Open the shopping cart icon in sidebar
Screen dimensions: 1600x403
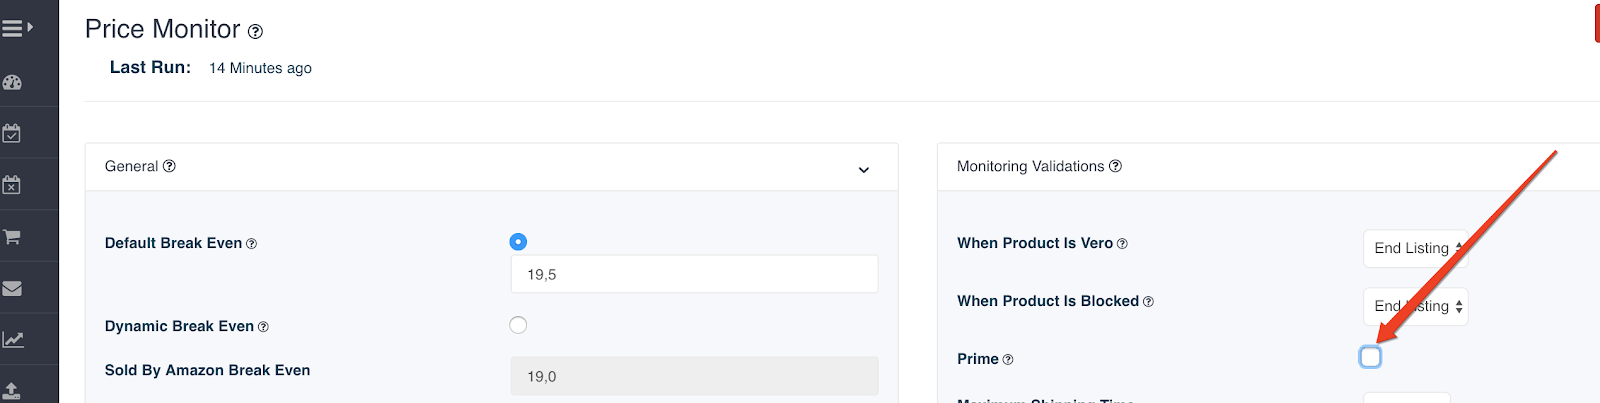click(12, 237)
